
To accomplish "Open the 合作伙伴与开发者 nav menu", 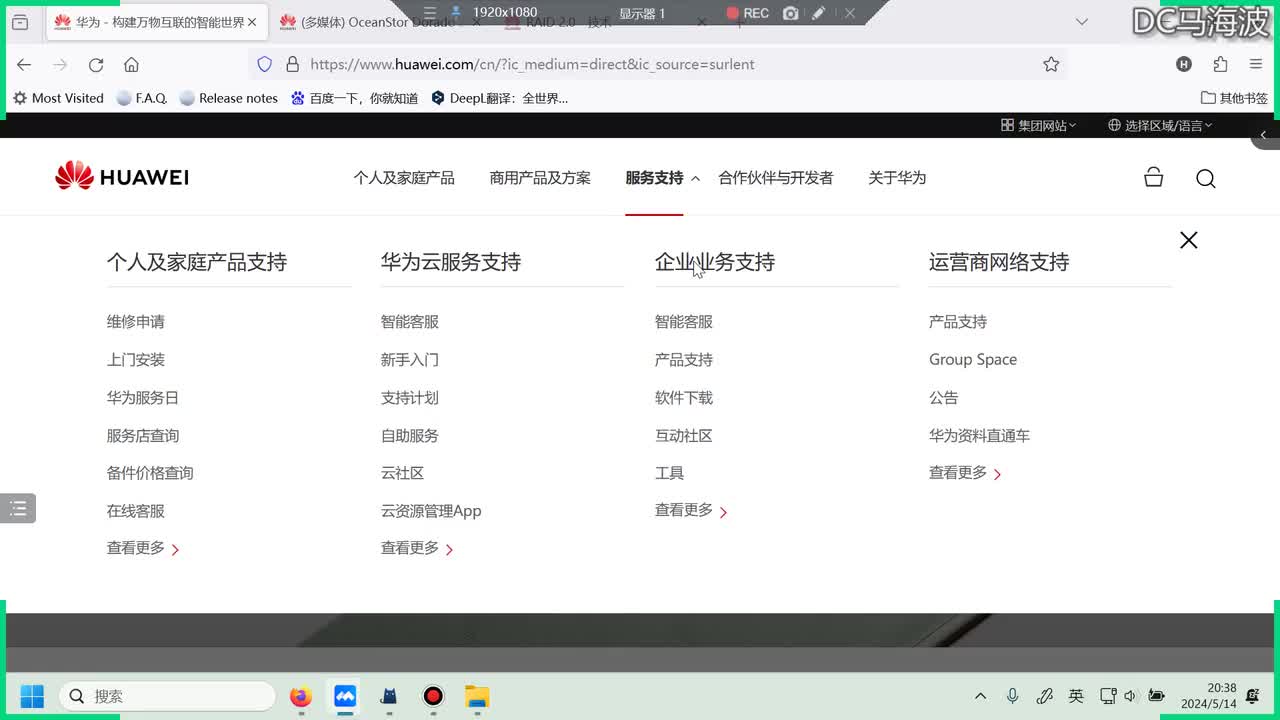I will click(775, 178).
